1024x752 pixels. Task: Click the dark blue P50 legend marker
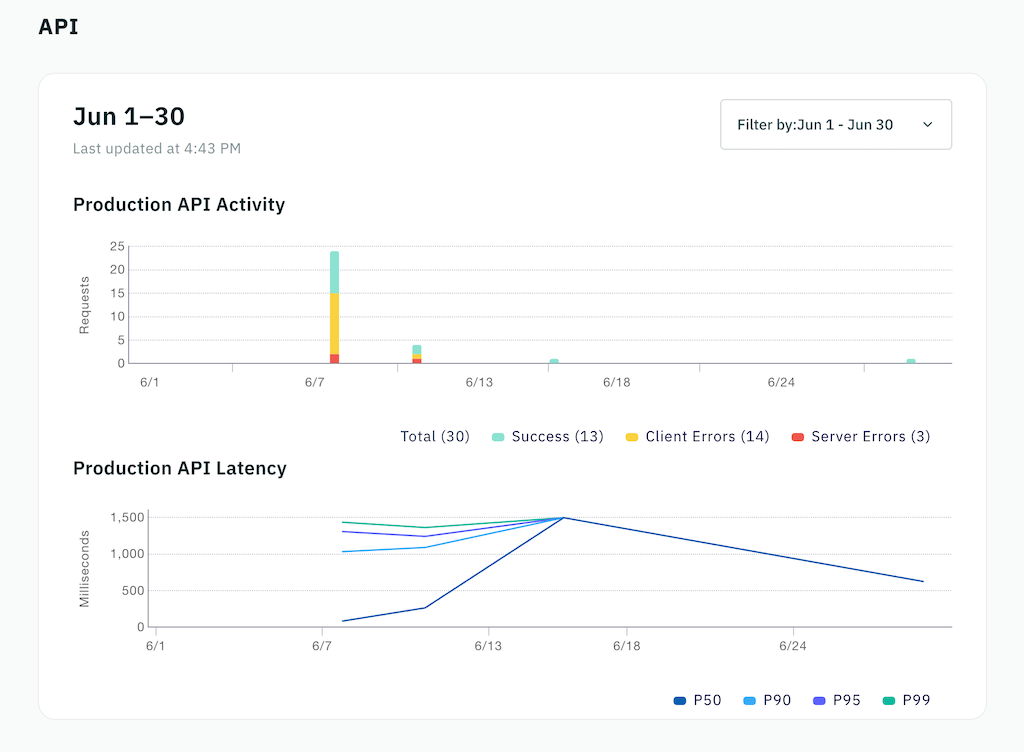click(x=682, y=700)
